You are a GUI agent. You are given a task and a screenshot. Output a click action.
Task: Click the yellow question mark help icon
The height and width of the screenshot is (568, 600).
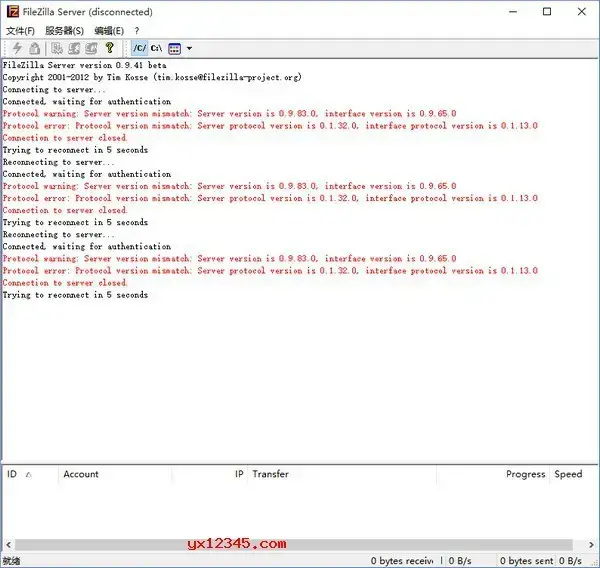(109, 48)
